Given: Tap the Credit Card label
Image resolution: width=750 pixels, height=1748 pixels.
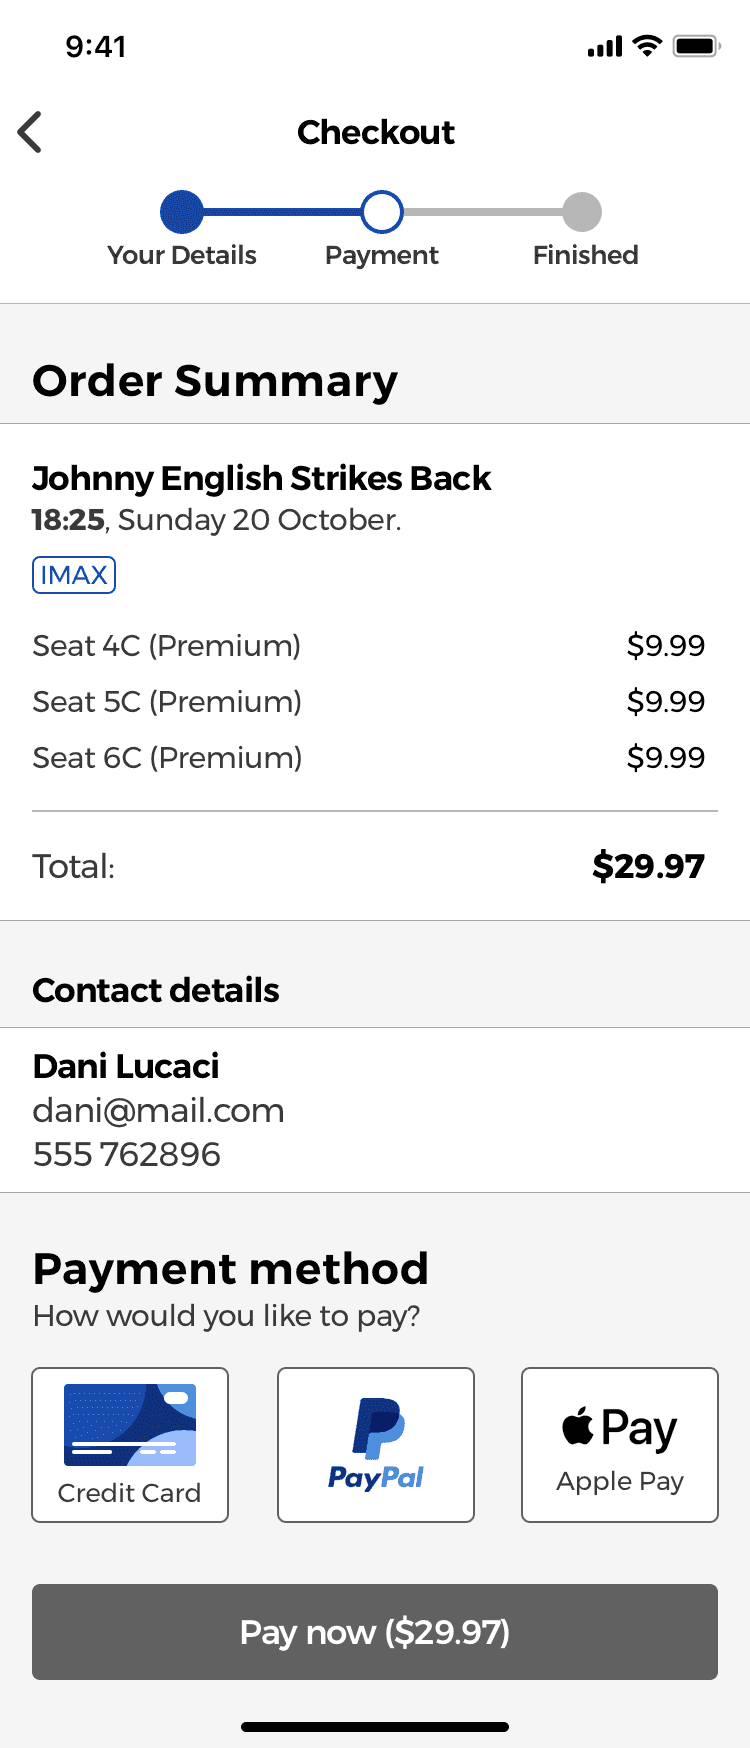Looking at the screenshot, I should click(x=129, y=1493).
